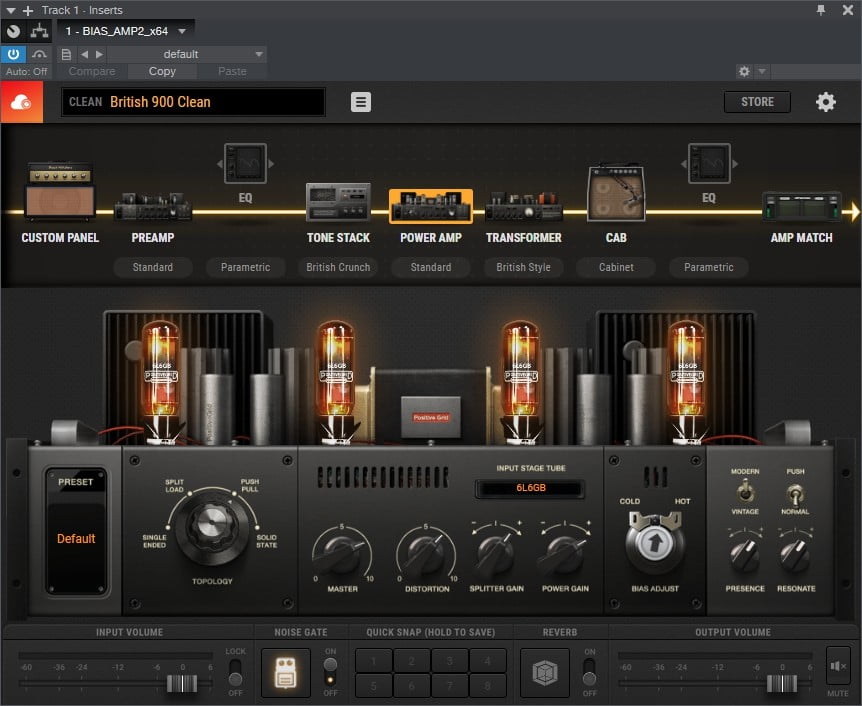This screenshot has width=862, height=706.
Task: Click the Bias Adjust dial
Action: click(x=654, y=543)
